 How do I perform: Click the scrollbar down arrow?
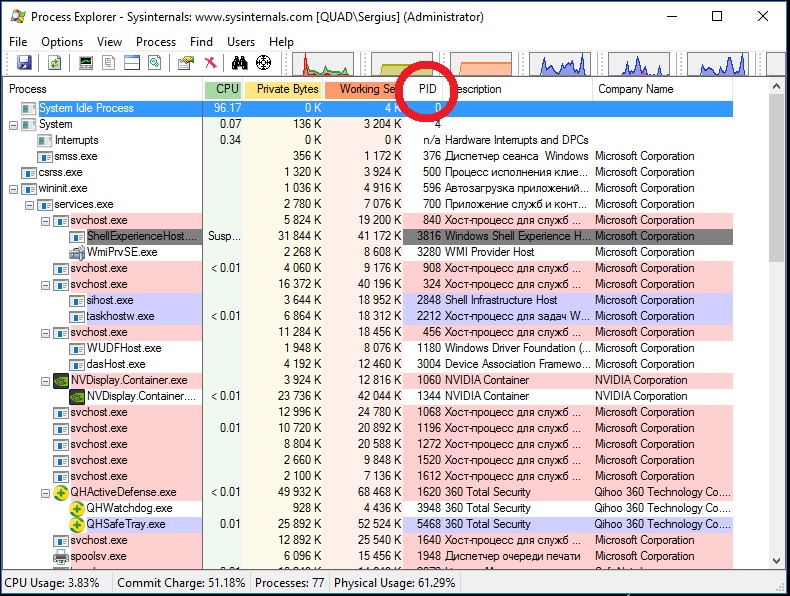[x=776, y=560]
